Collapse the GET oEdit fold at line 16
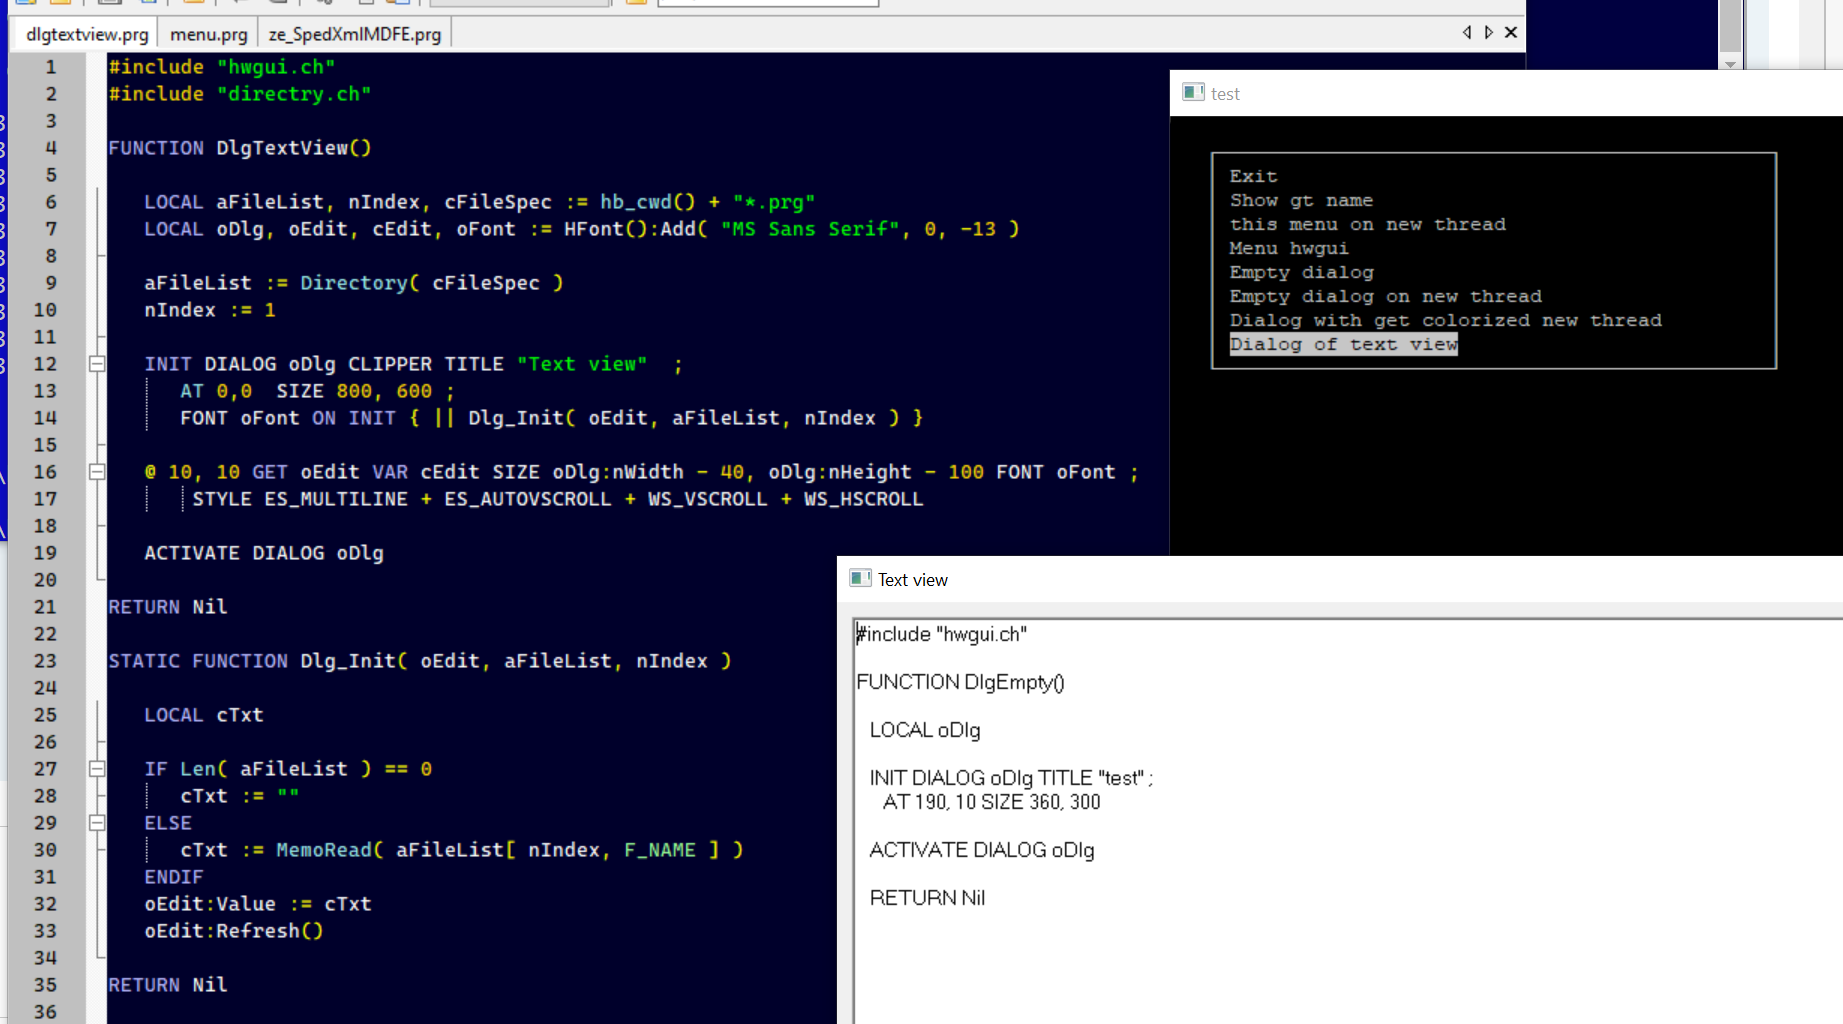The width and height of the screenshot is (1843, 1024). tap(97, 472)
